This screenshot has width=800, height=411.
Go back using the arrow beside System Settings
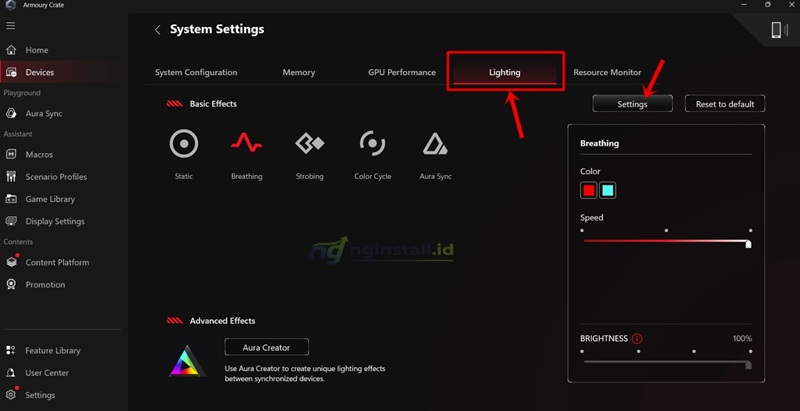[x=158, y=30]
